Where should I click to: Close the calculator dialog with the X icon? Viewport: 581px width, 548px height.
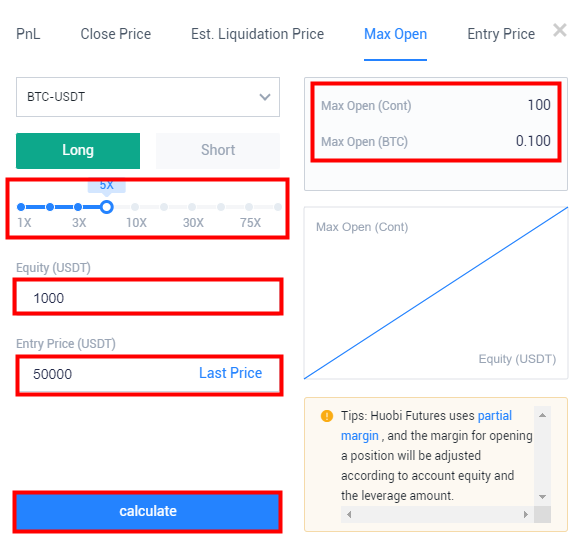560,30
